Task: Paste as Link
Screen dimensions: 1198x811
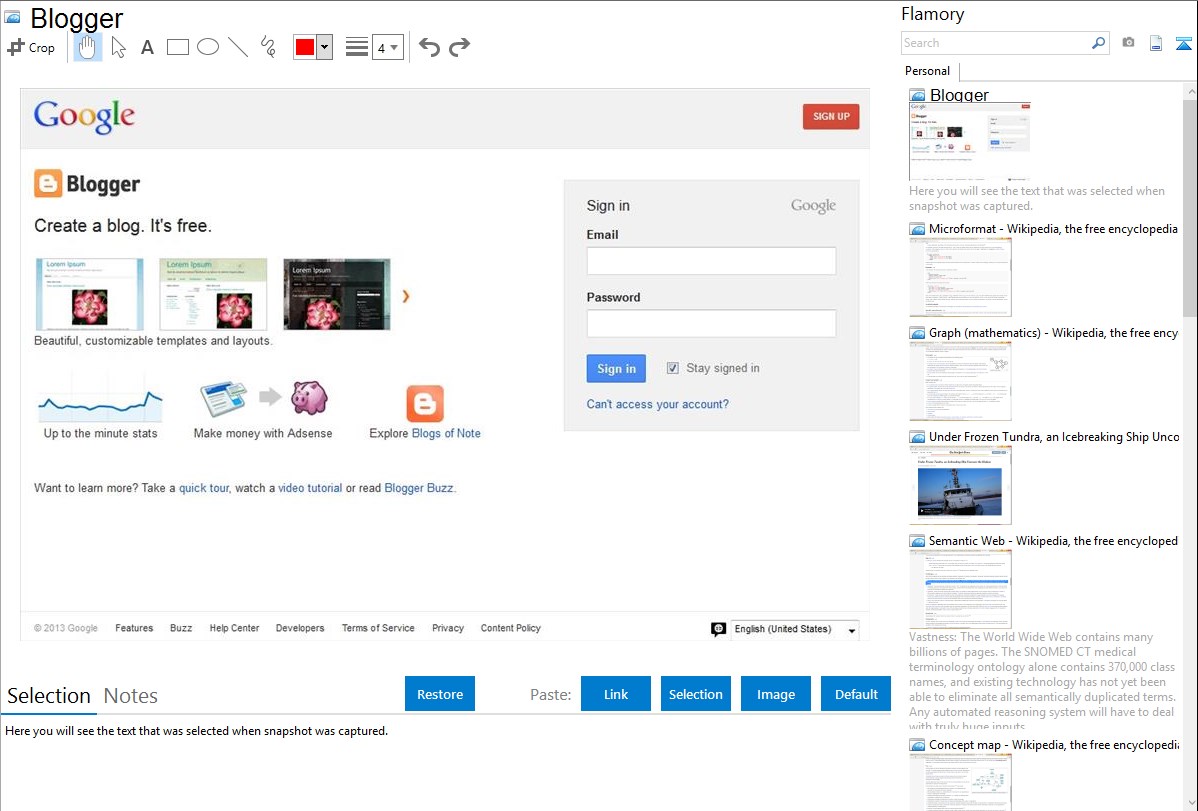Action: [616, 694]
